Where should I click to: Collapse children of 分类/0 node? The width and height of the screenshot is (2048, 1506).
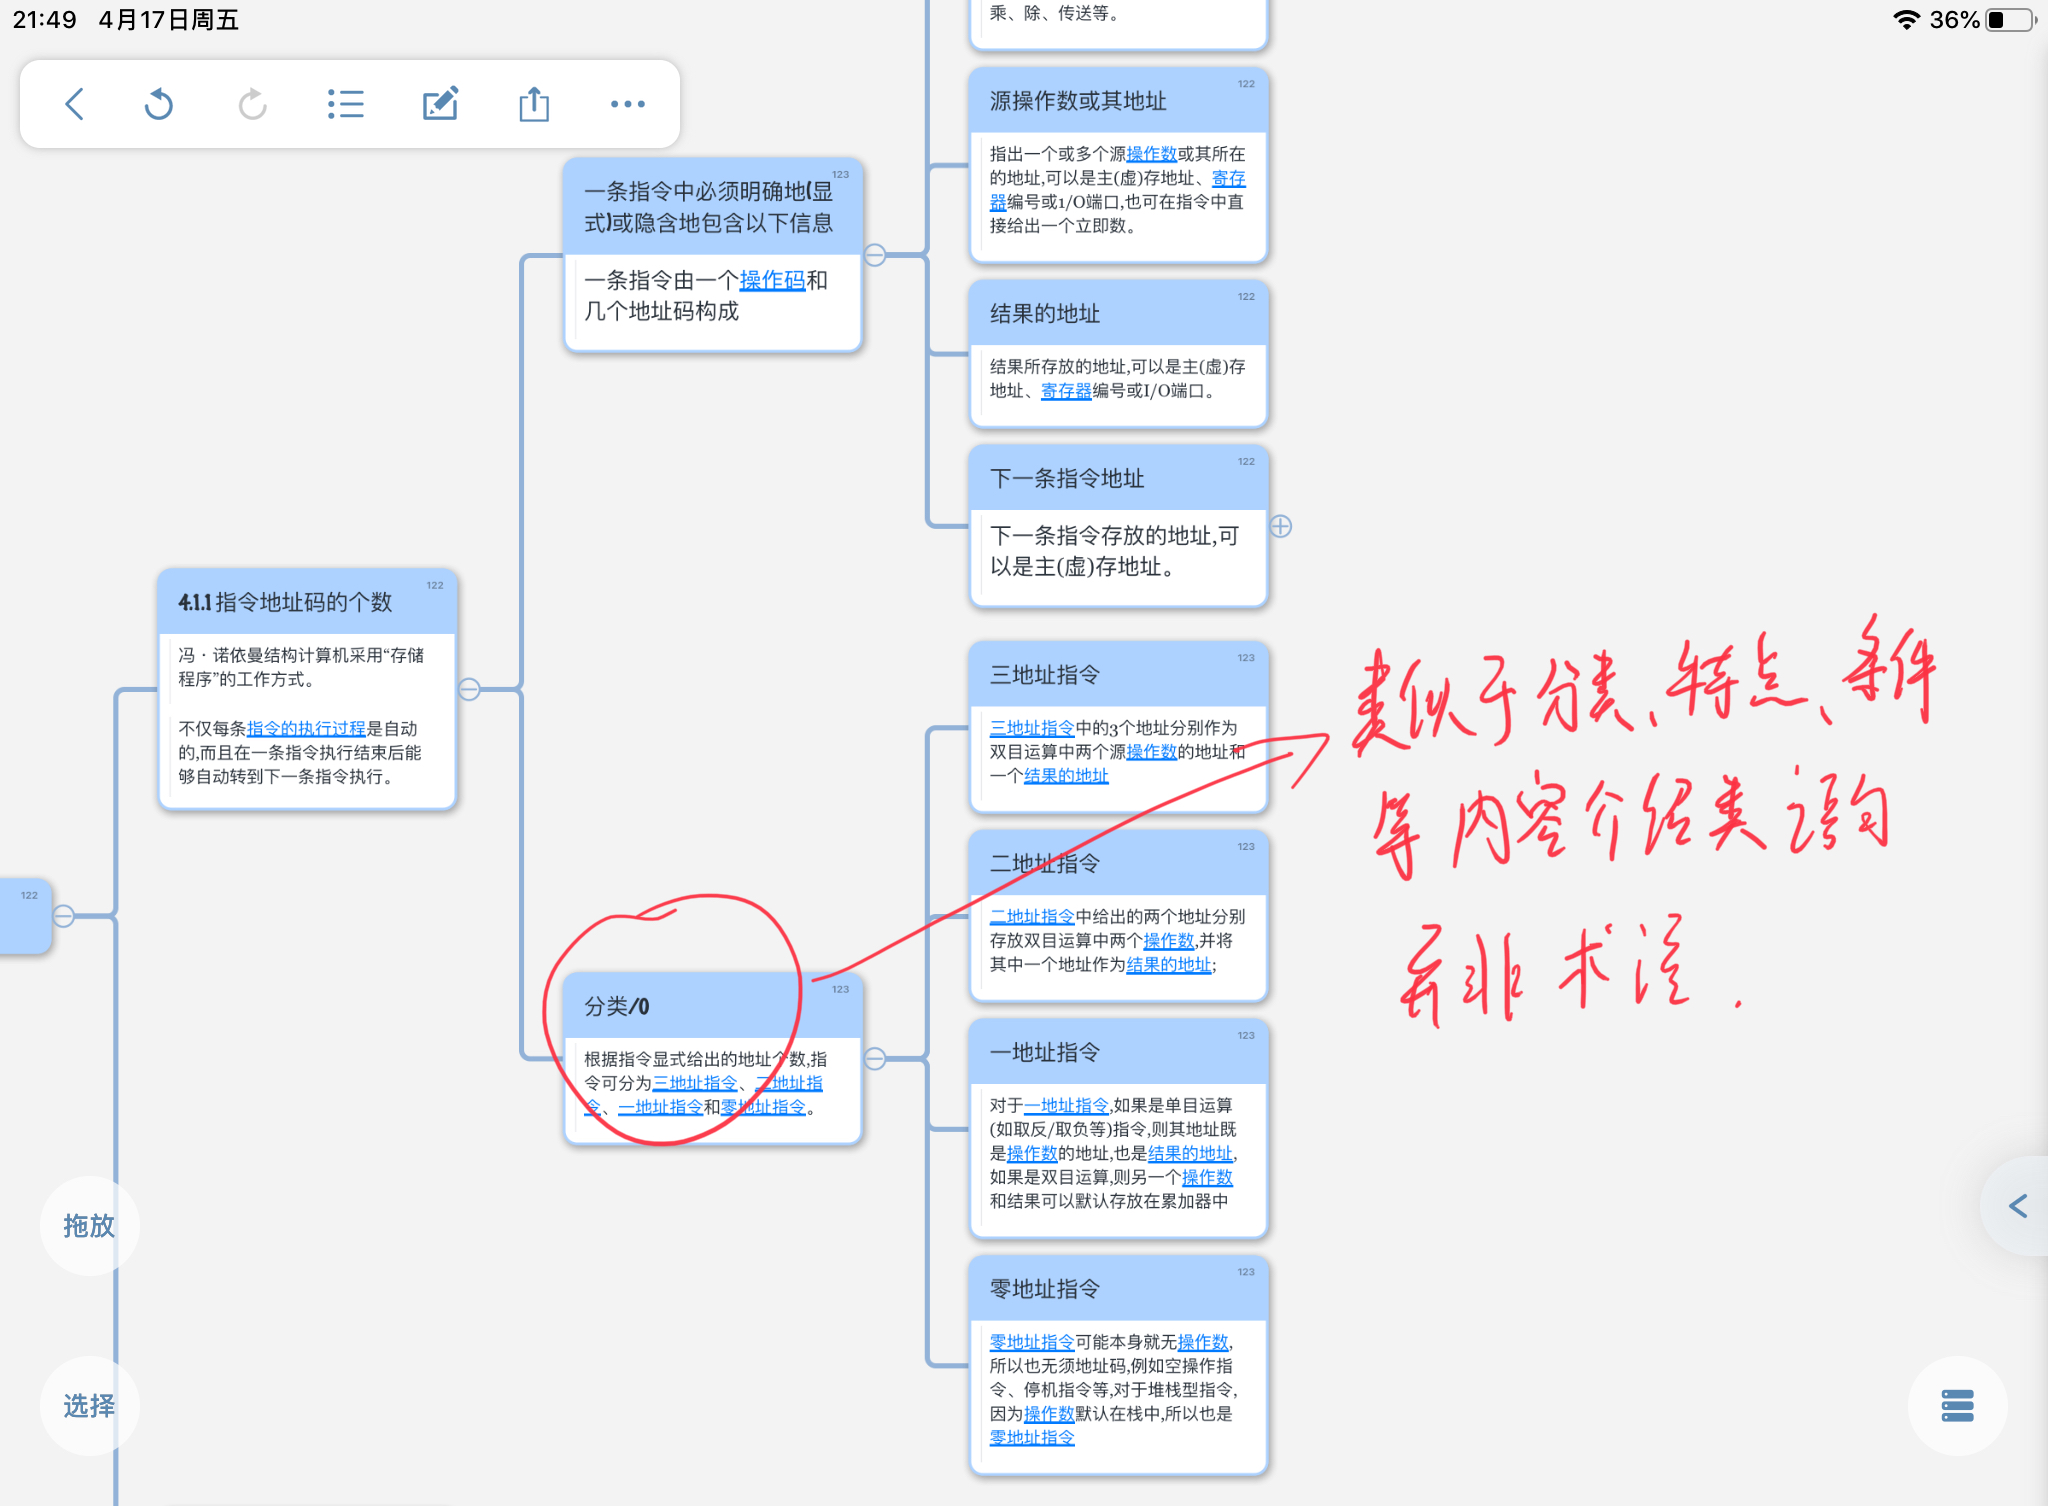click(875, 1058)
